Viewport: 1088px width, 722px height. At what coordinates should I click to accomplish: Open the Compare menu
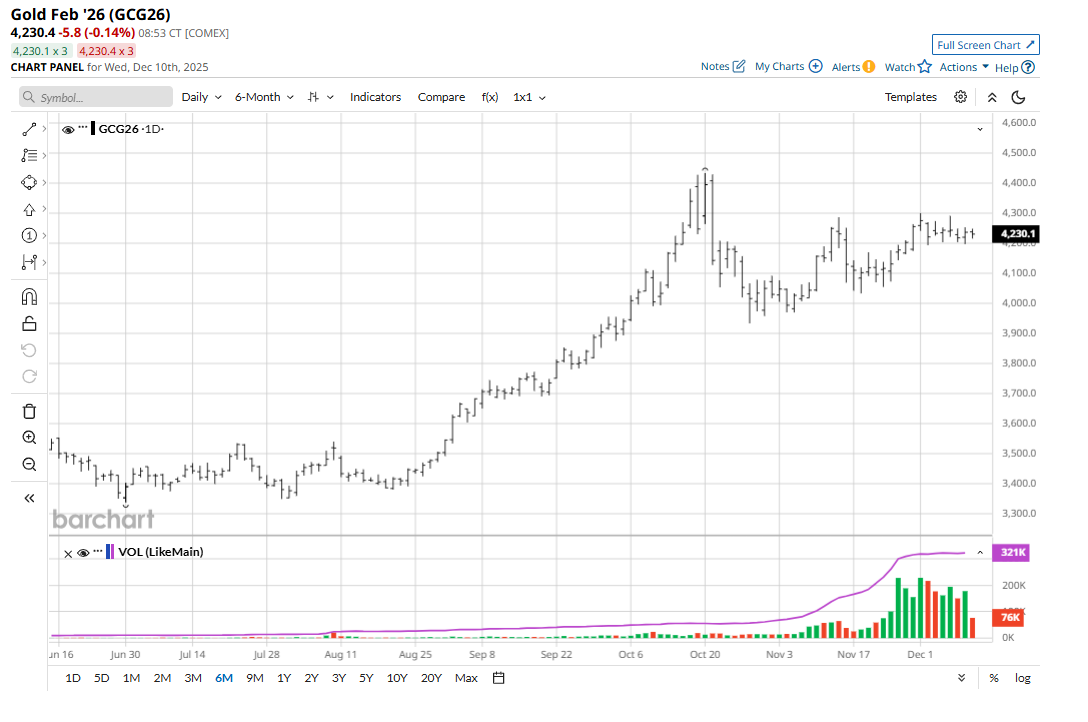[x=441, y=97]
